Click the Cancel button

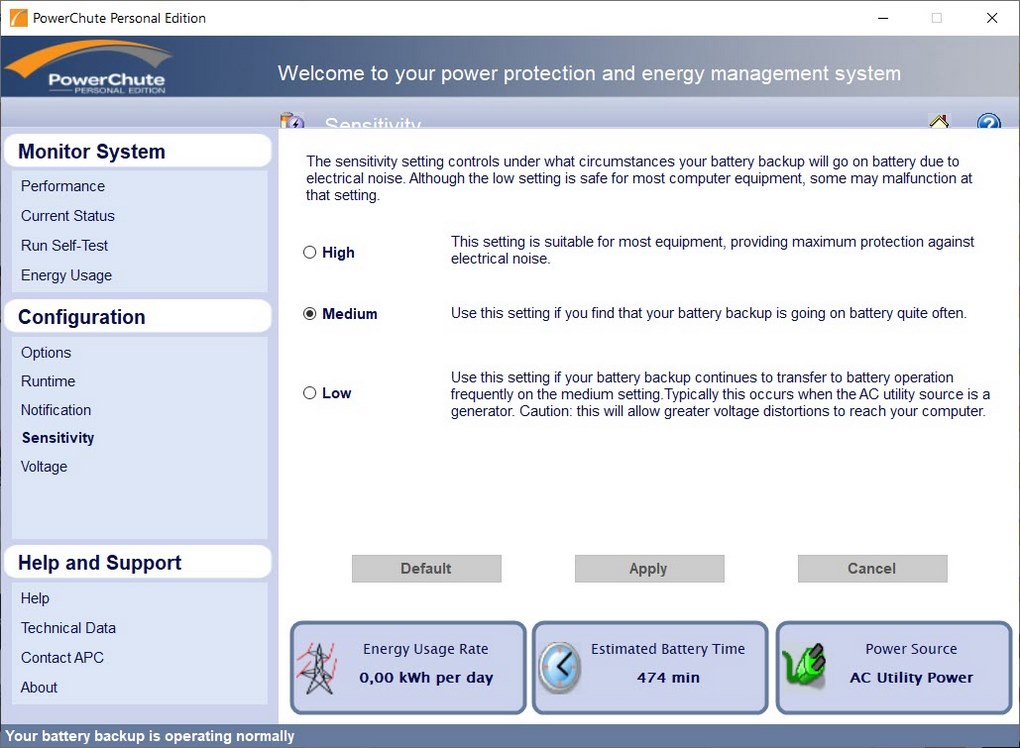click(x=872, y=568)
